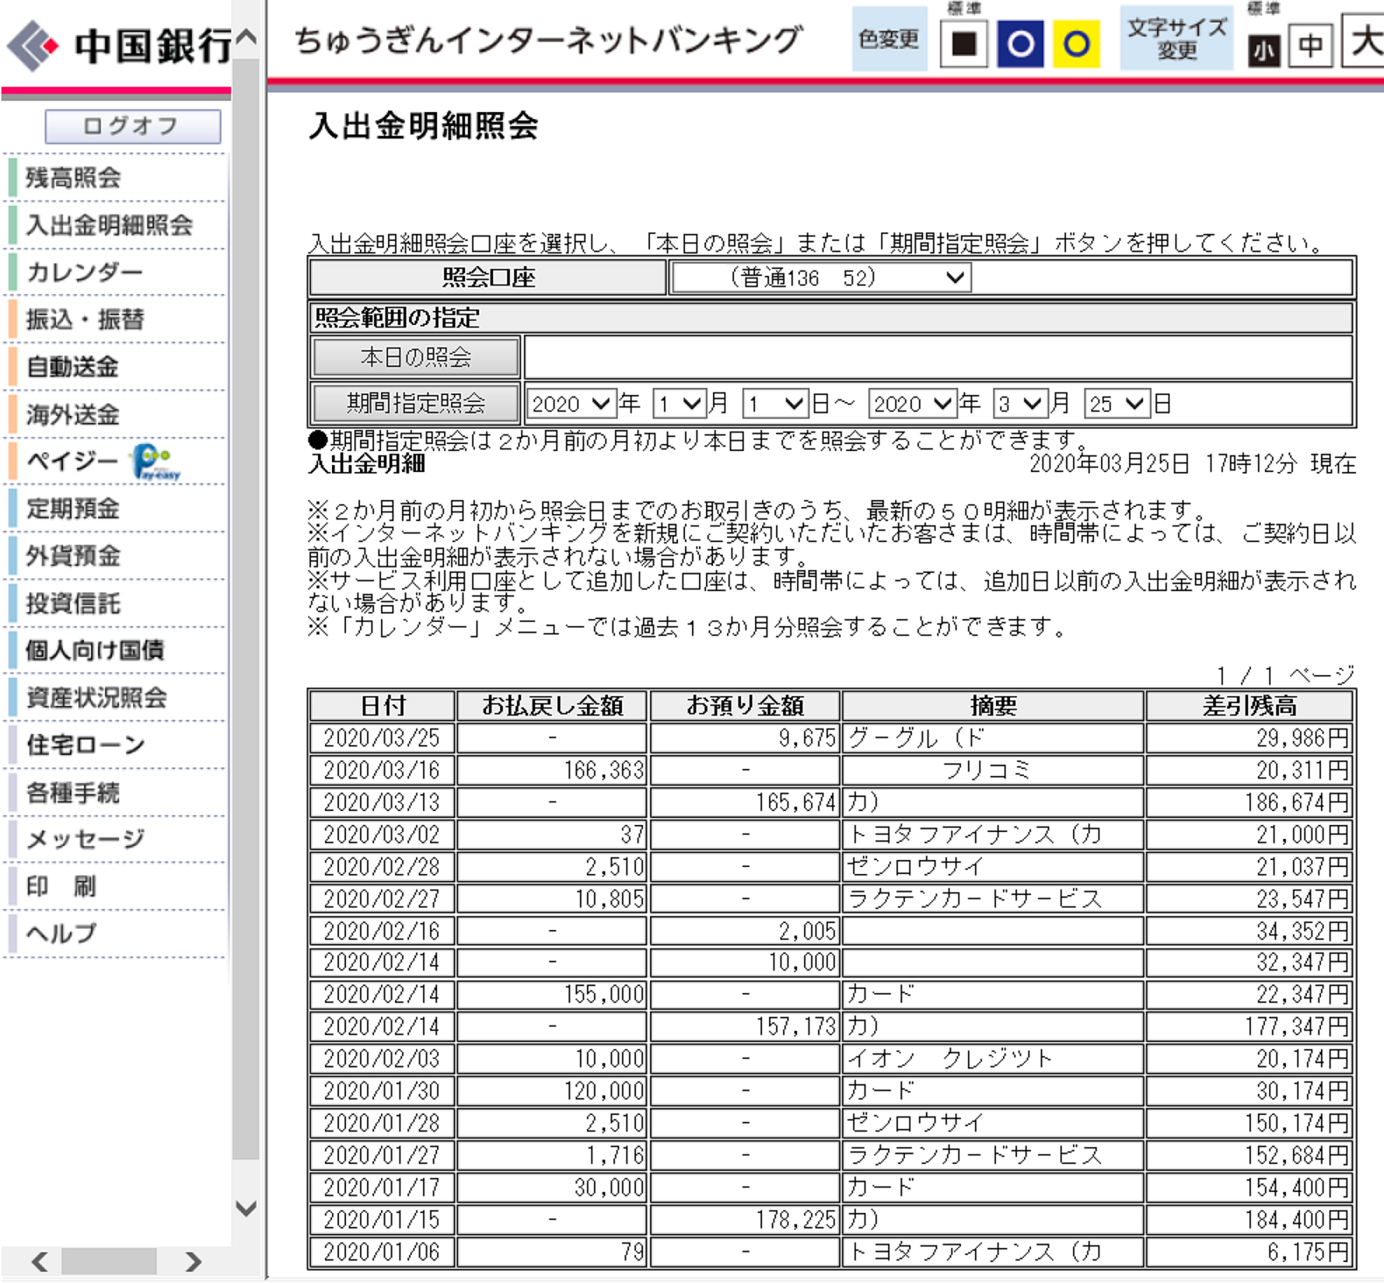Click the ログオフ button
1384x1283 pixels.
tap(132, 126)
